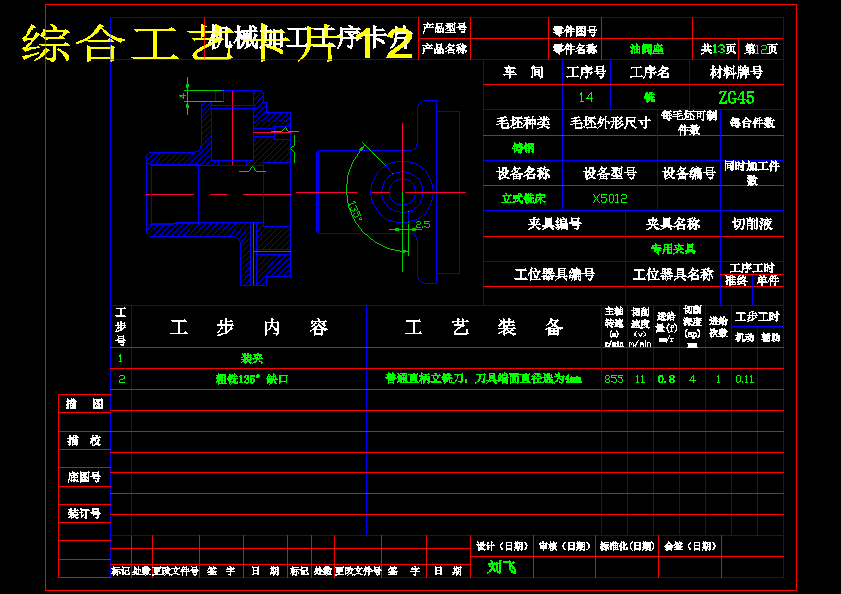
Task: Select the 工步工时 column header
Action: coord(757,317)
